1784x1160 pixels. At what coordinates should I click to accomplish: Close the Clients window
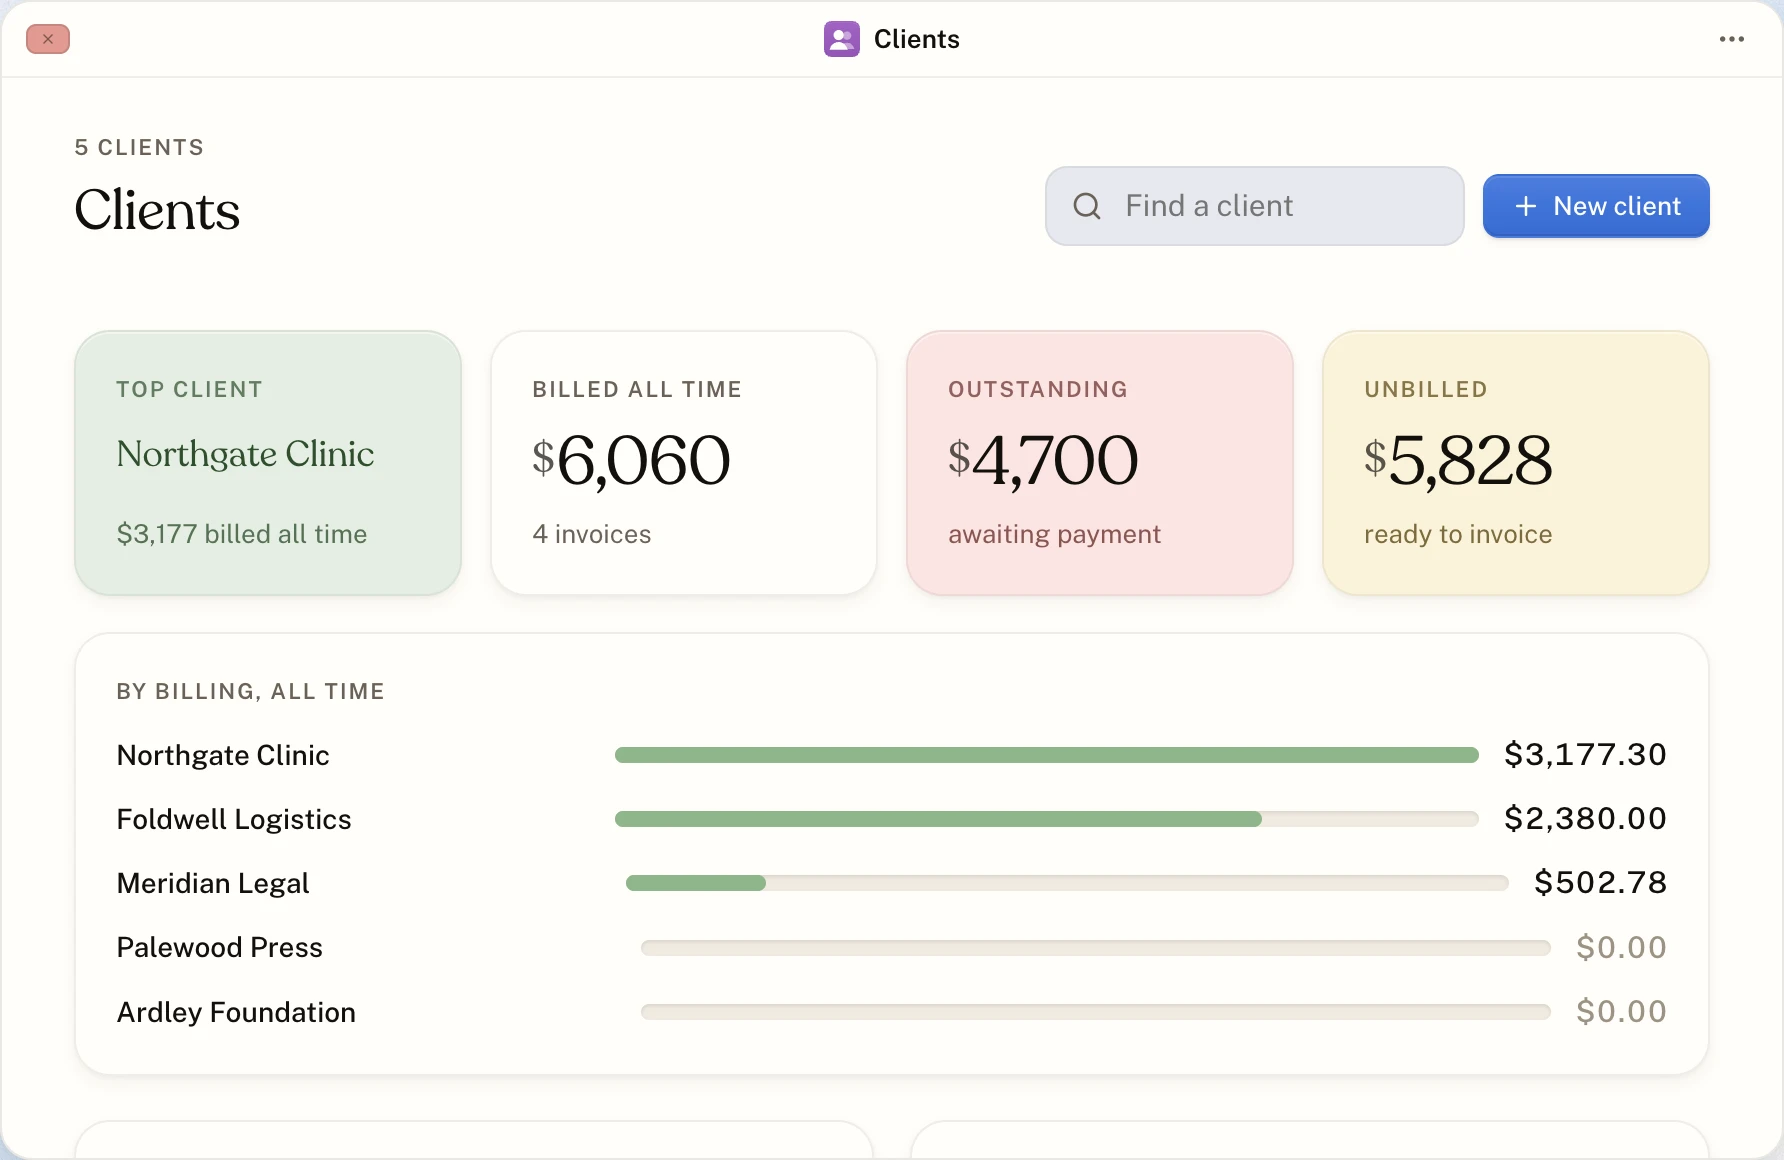[48, 39]
